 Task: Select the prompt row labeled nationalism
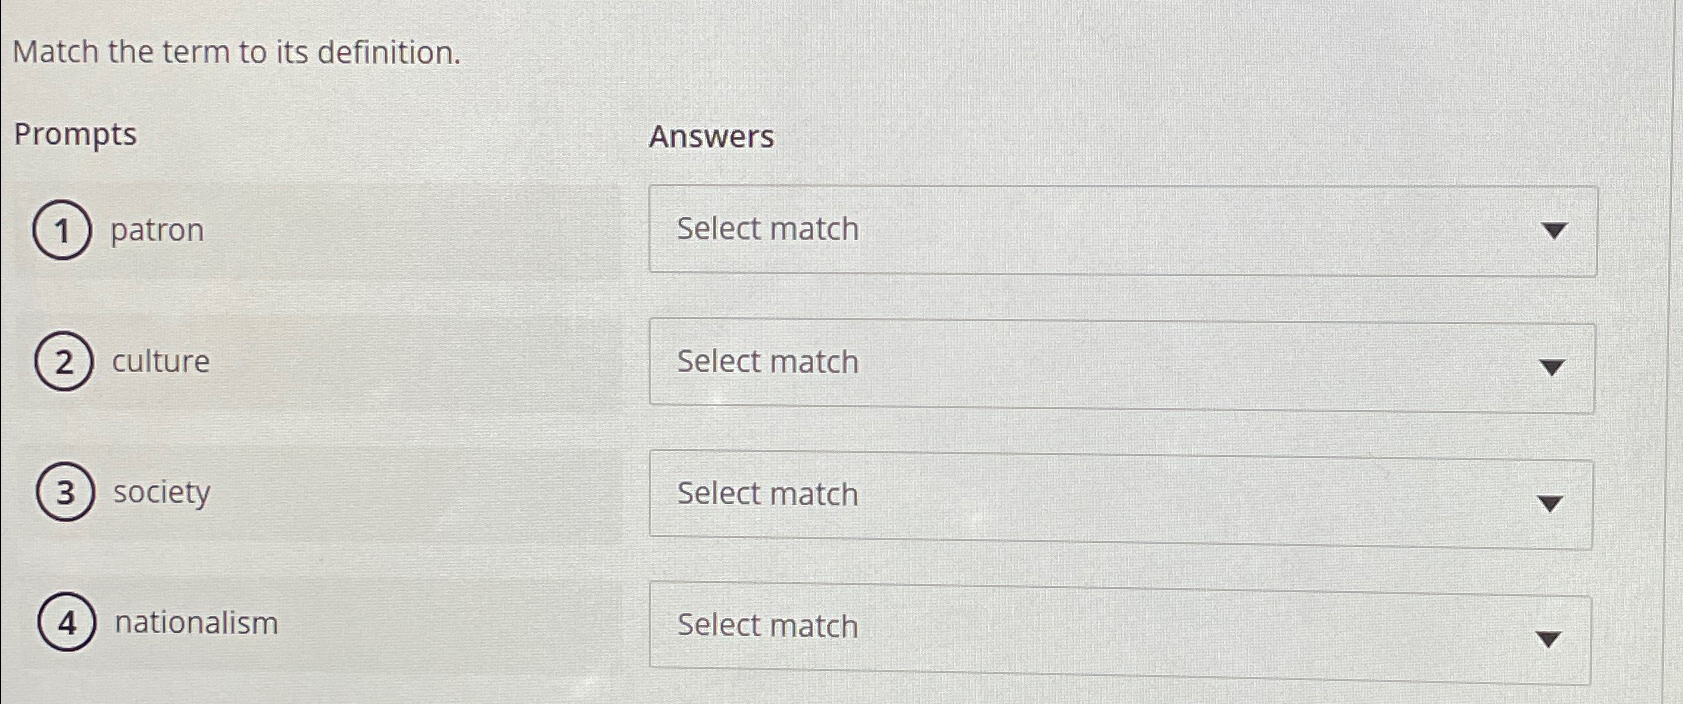coord(197,623)
